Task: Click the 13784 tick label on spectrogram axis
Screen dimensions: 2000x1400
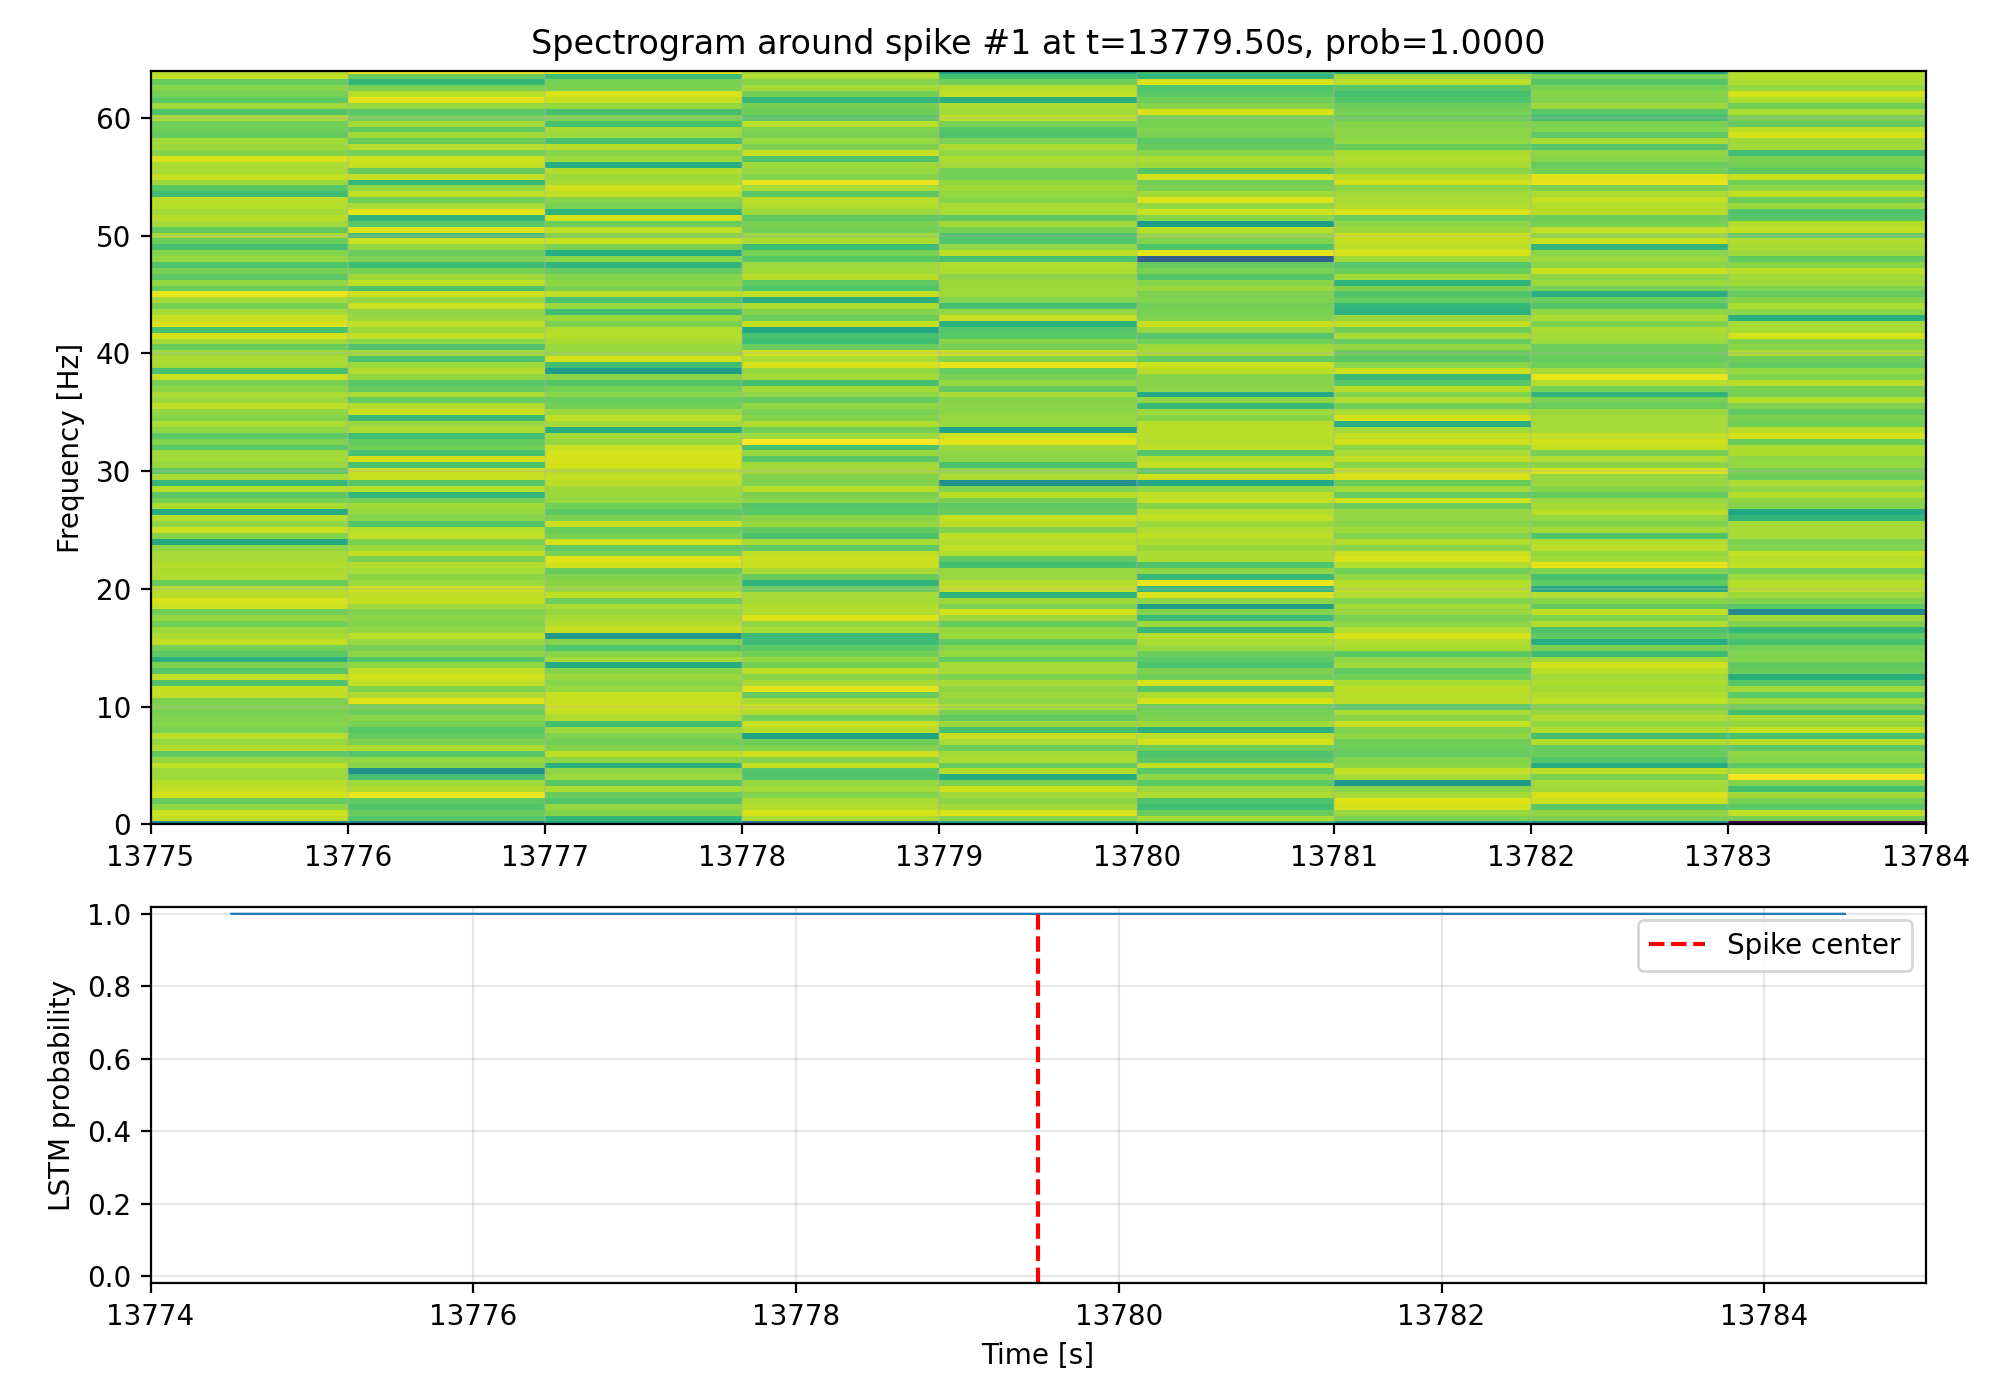Action: pos(1925,857)
